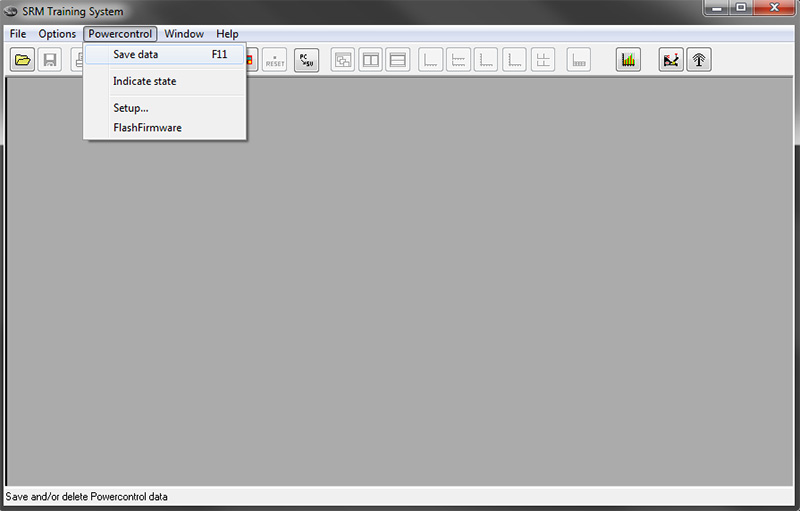This screenshot has width=800, height=511.
Task: Click the tile windows horizontally icon
Action: coord(398,60)
